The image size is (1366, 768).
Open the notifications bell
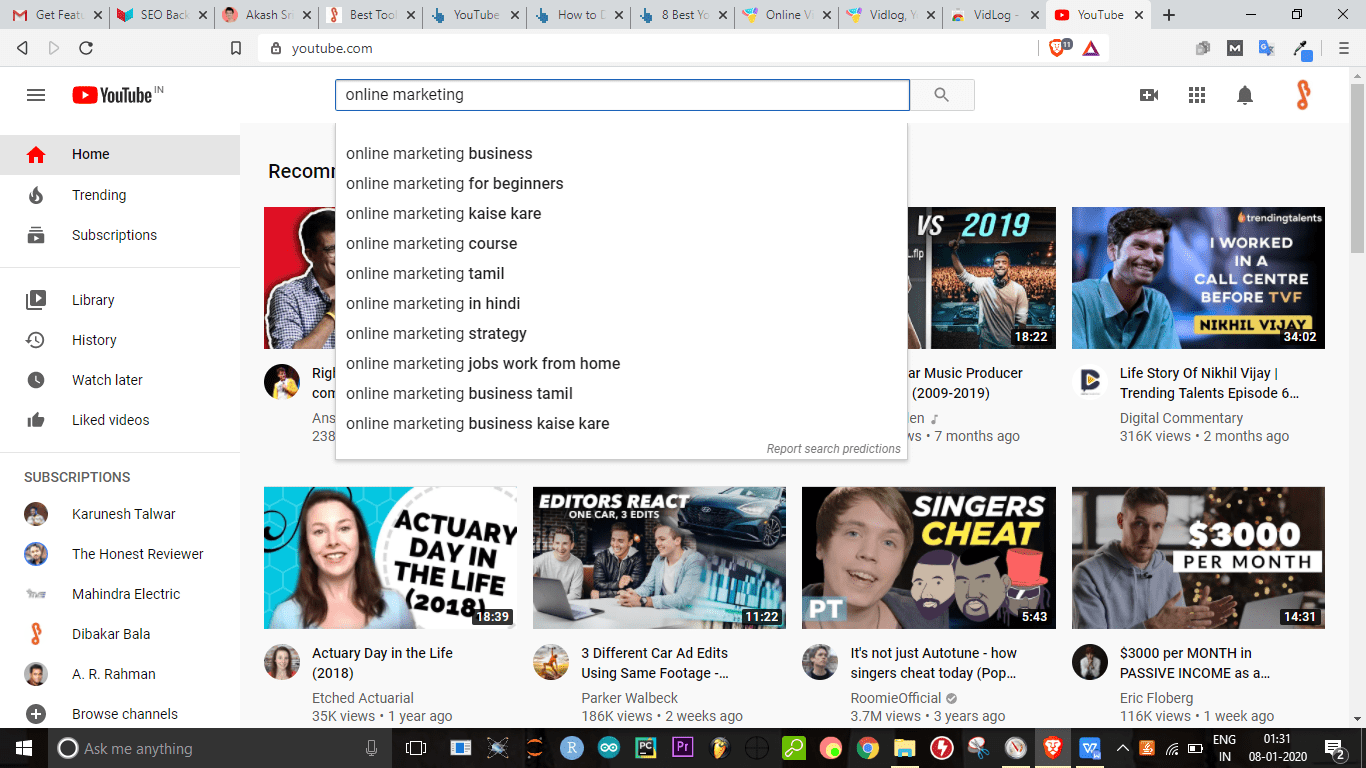(1245, 95)
